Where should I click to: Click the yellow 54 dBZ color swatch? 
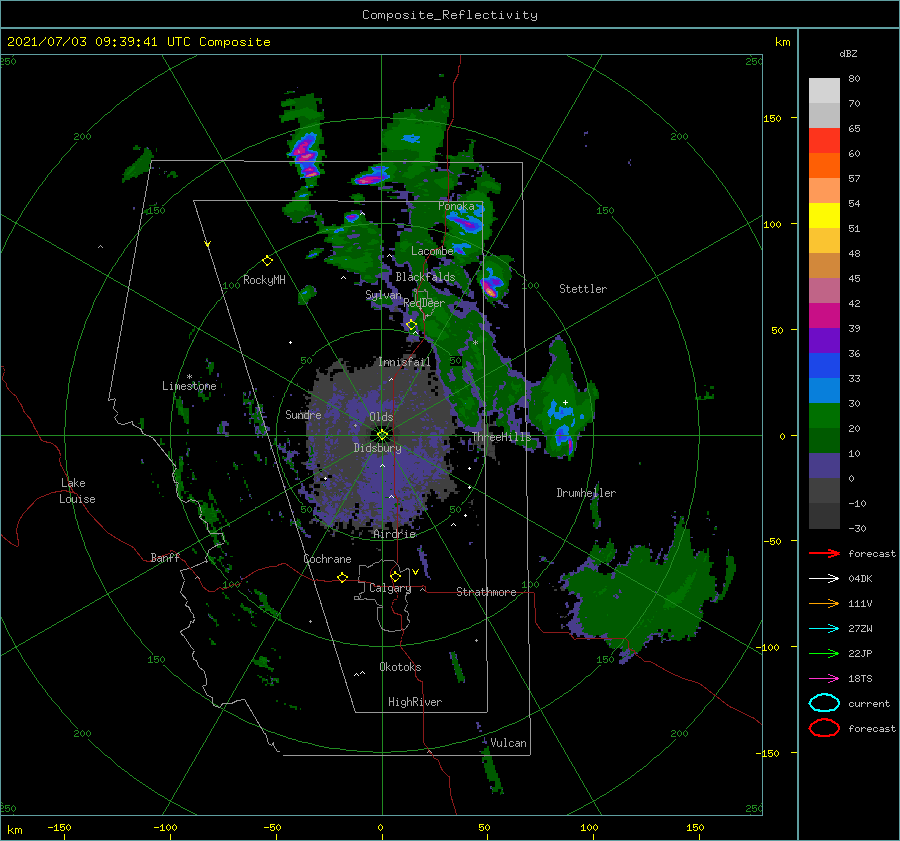[x=824, y=215]
